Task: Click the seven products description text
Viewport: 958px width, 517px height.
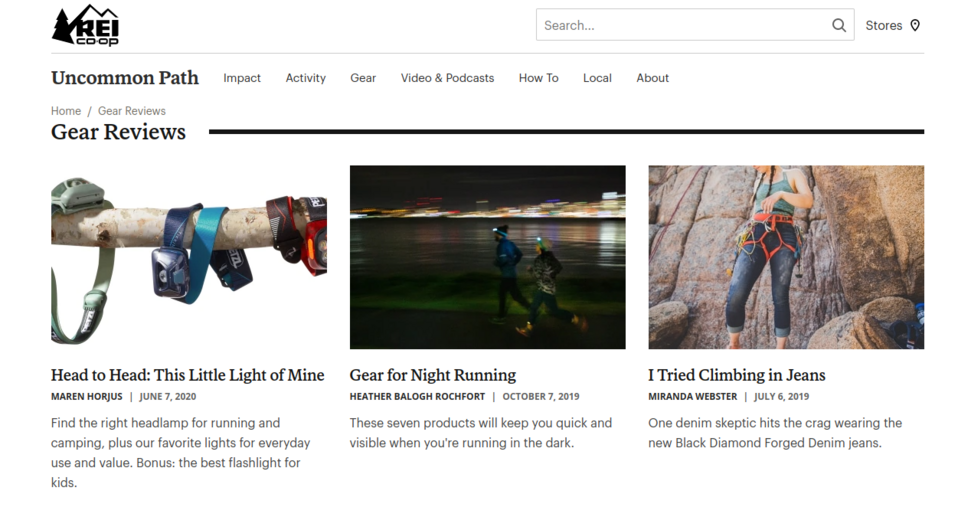Action: (x=481, y=433)
